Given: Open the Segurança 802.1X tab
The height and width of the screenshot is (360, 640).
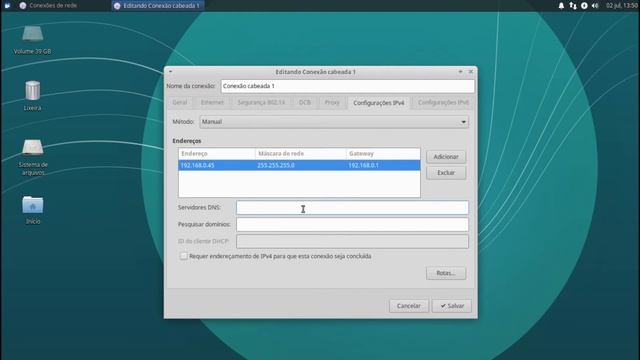Looking at the screenshot, I should pyautogui.click(x=261, y=102).
